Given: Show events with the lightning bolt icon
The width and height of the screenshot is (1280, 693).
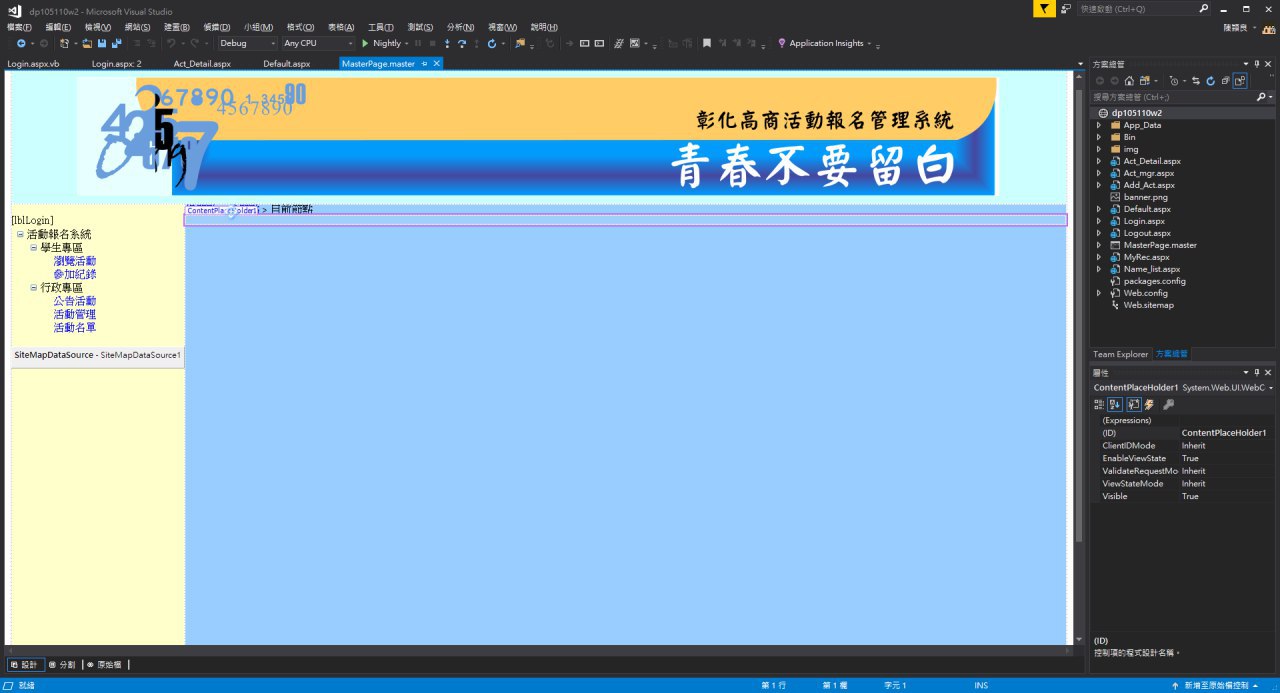Looking at the screenshot, I should click(x=1149, y=405).
